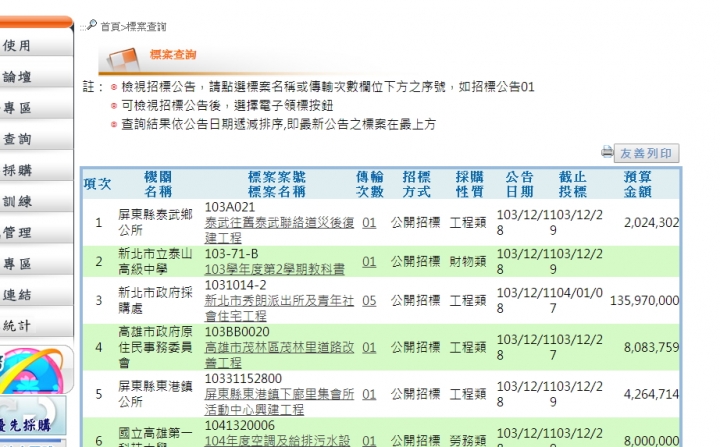The height and width of the screenshot is (447, 720).
Task: Click 勞務類 in row 6
Action: [x=467, y=441]
